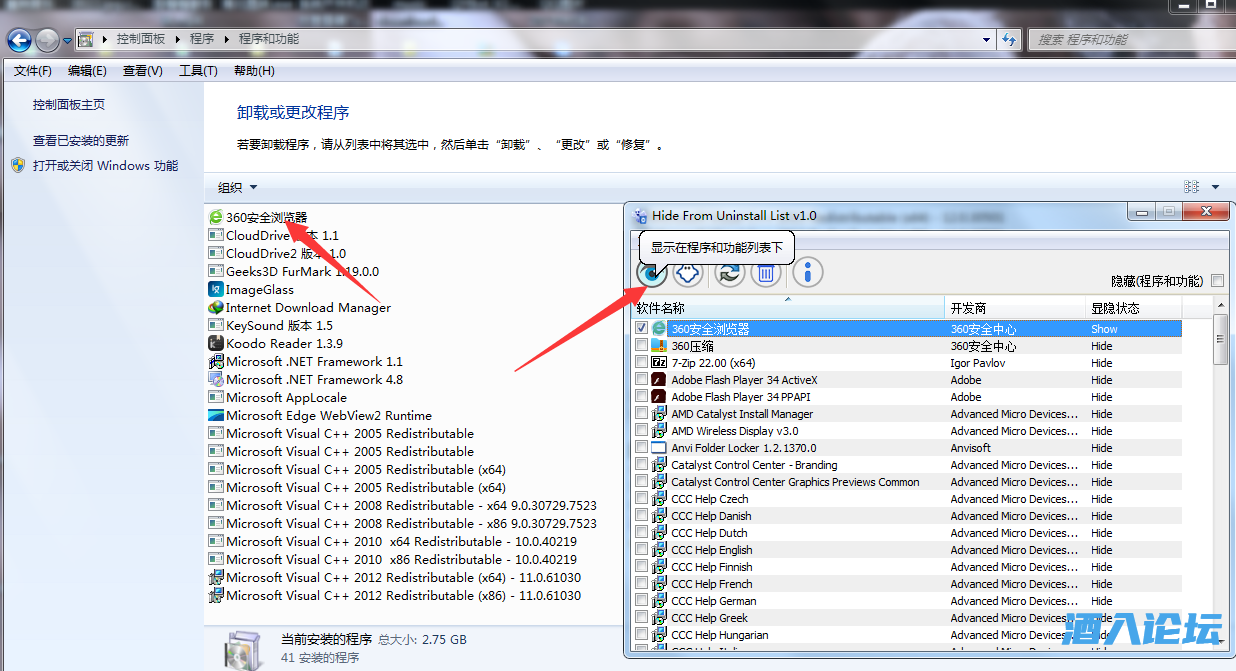Click the Geeks3D FurMark icon
This screenshot has height=671, width=1236.
point(215,271)
